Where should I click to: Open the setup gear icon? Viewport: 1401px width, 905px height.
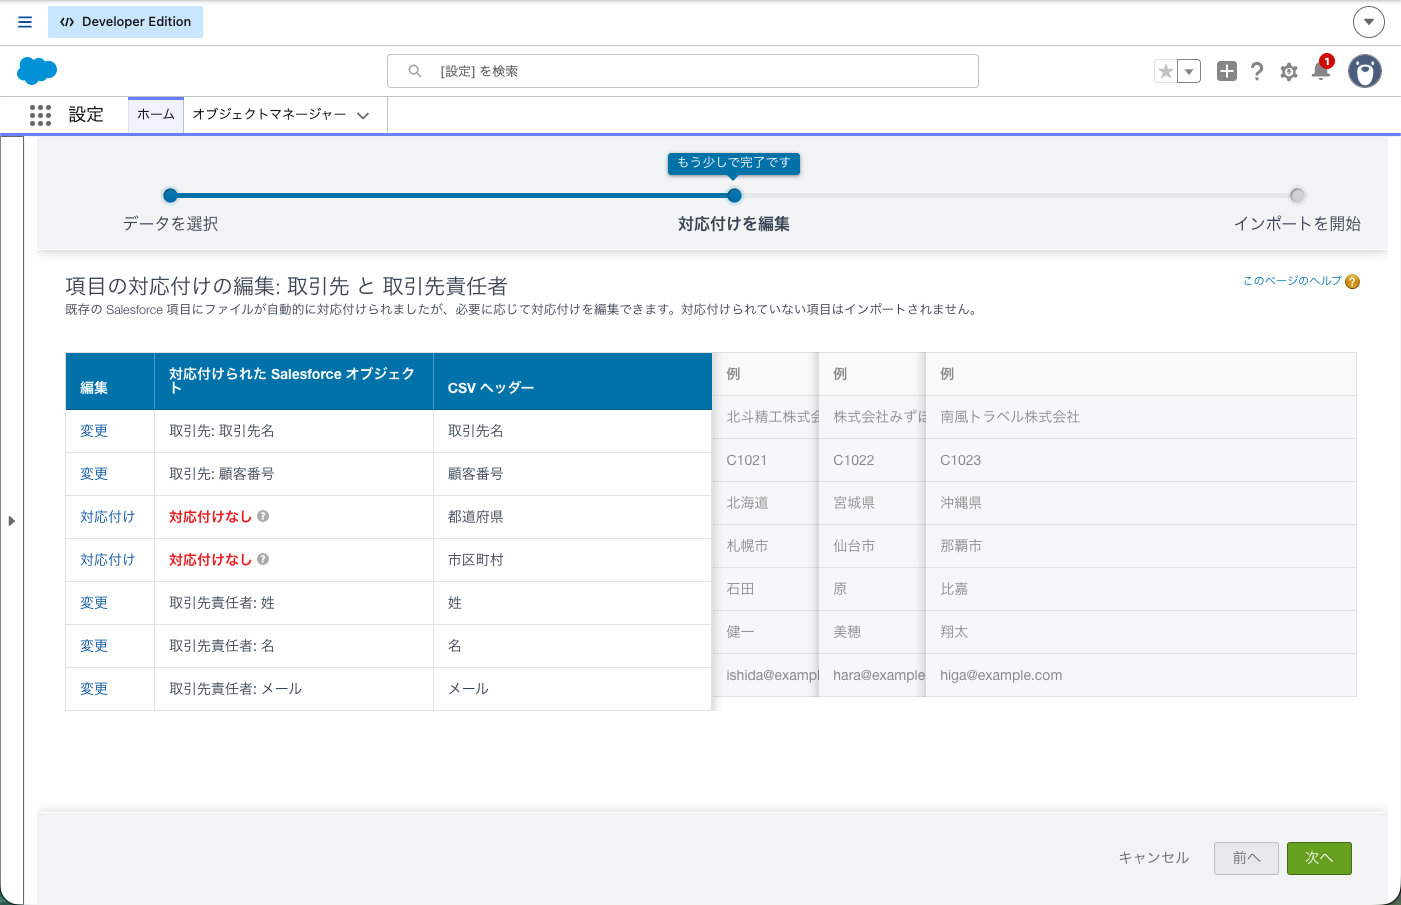(x=1289, y=72)
